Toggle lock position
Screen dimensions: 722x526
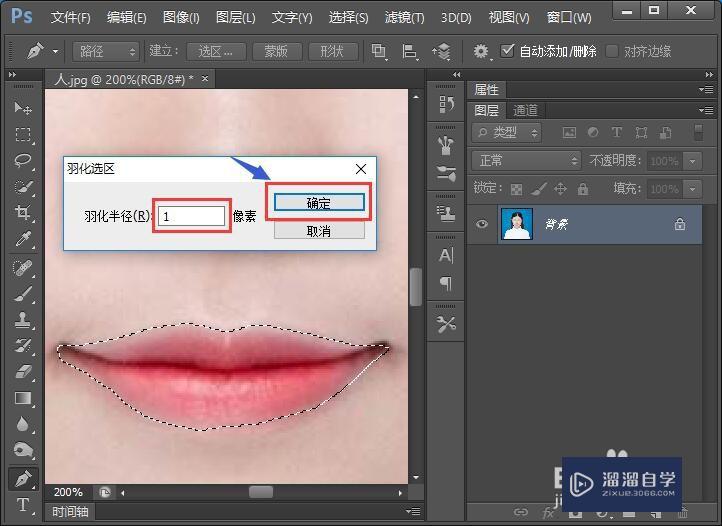[560, 188]
